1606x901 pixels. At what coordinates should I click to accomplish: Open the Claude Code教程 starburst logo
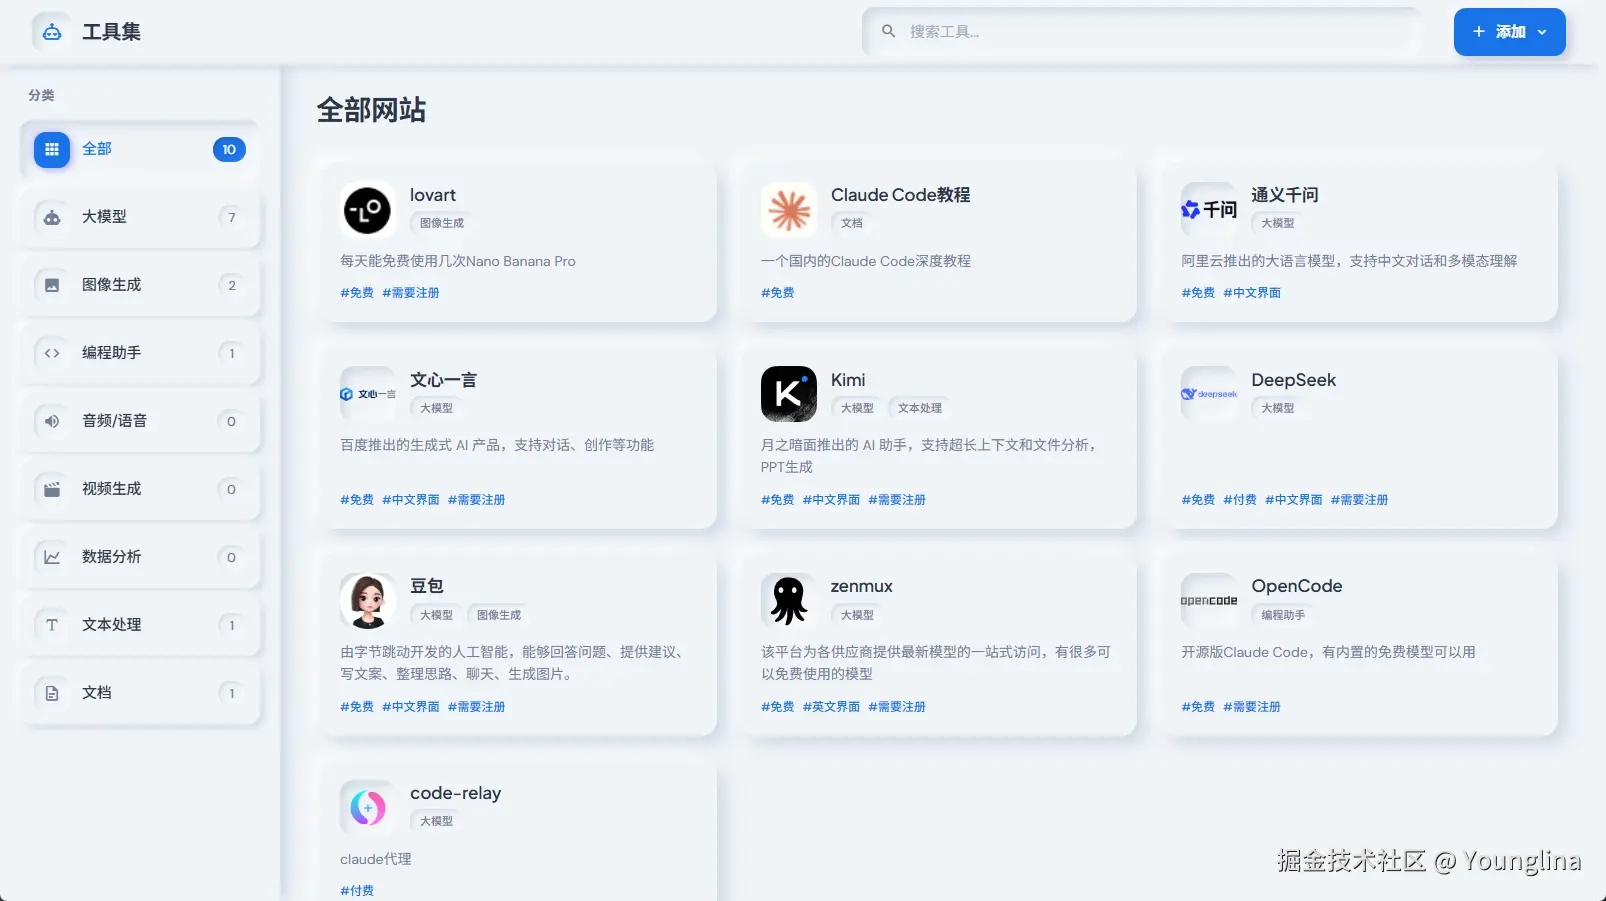coord(789,210)
